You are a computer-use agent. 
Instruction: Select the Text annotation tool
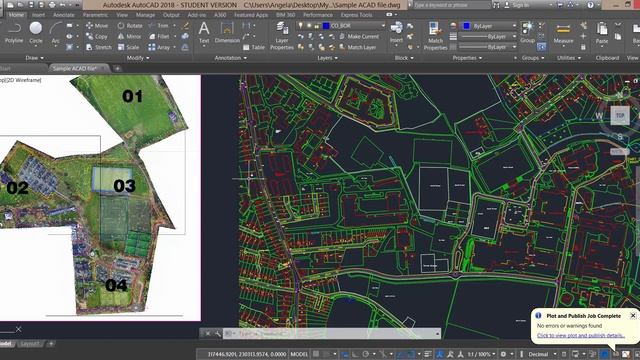click(x=204, y=33)
